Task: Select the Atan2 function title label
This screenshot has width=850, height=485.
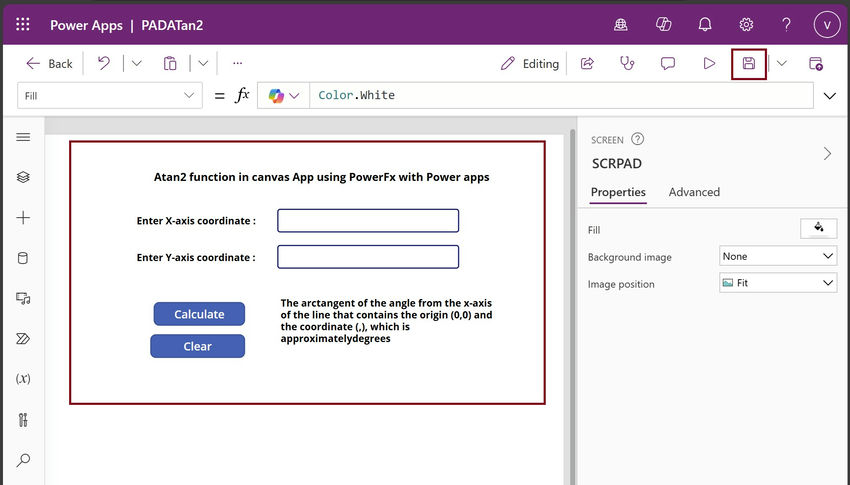Action: tap(321, 177)
